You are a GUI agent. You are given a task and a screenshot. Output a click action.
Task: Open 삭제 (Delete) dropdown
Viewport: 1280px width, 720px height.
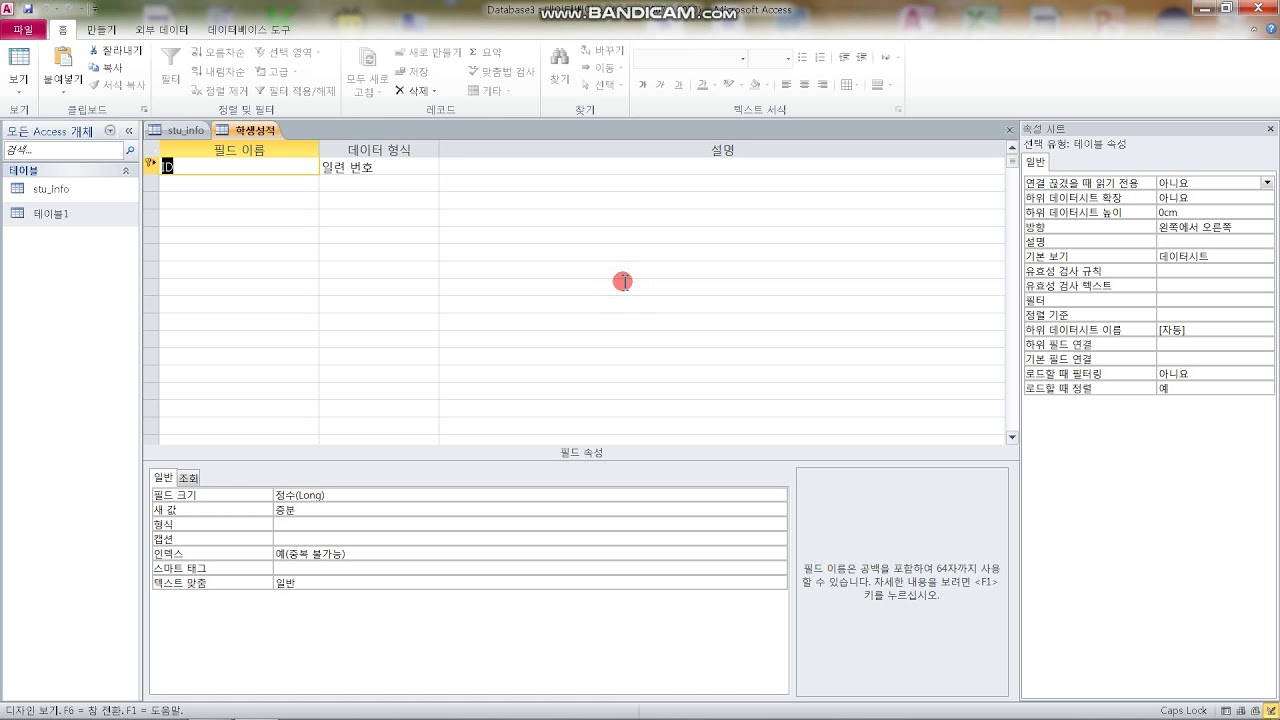415,90
